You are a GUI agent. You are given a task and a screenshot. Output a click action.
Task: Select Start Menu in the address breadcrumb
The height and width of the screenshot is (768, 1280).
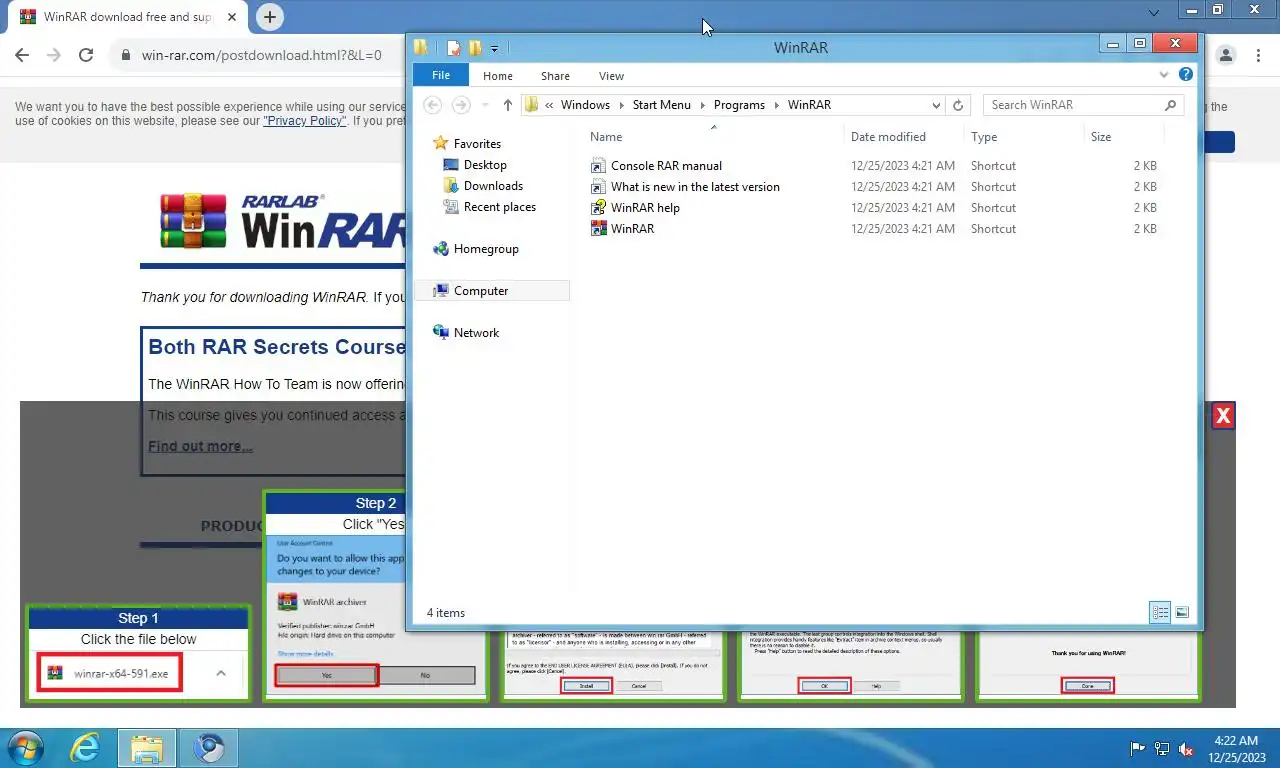[661, 105]
